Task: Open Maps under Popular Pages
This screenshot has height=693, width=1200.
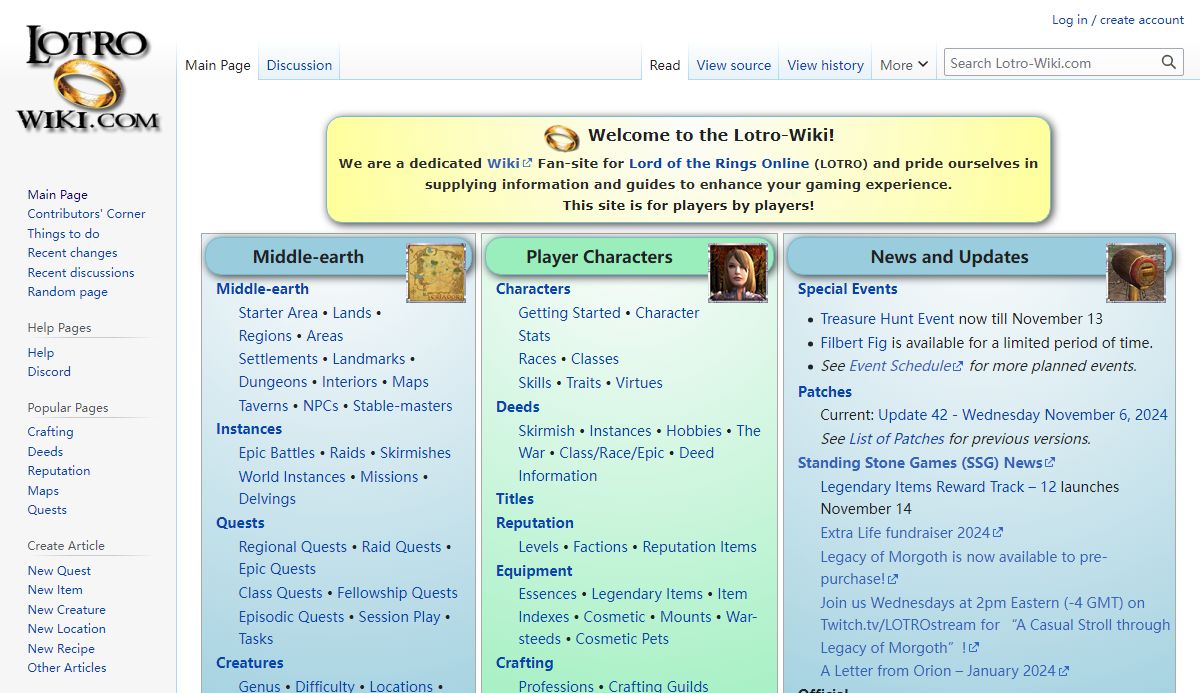Action: (43, 490)
